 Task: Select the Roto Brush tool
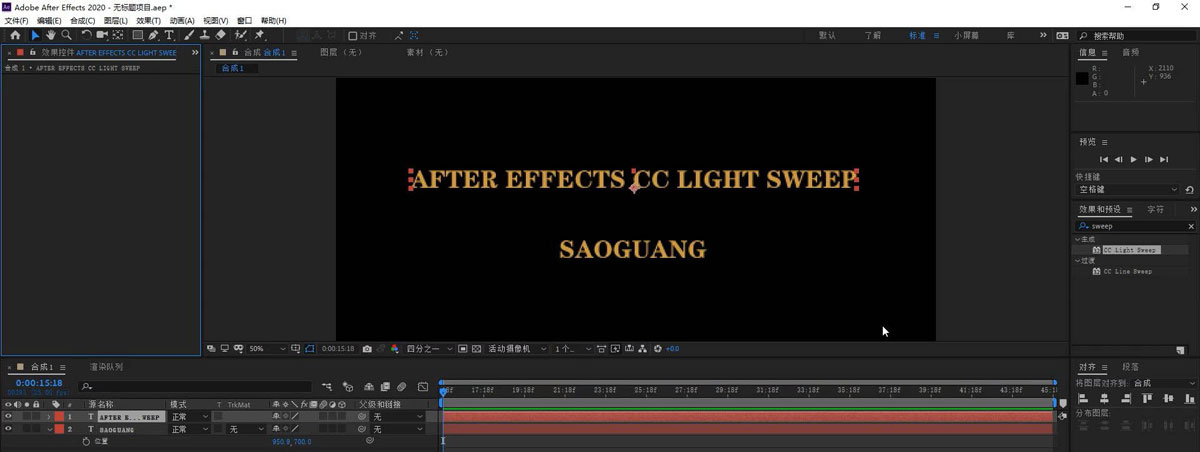pos(240,35)
